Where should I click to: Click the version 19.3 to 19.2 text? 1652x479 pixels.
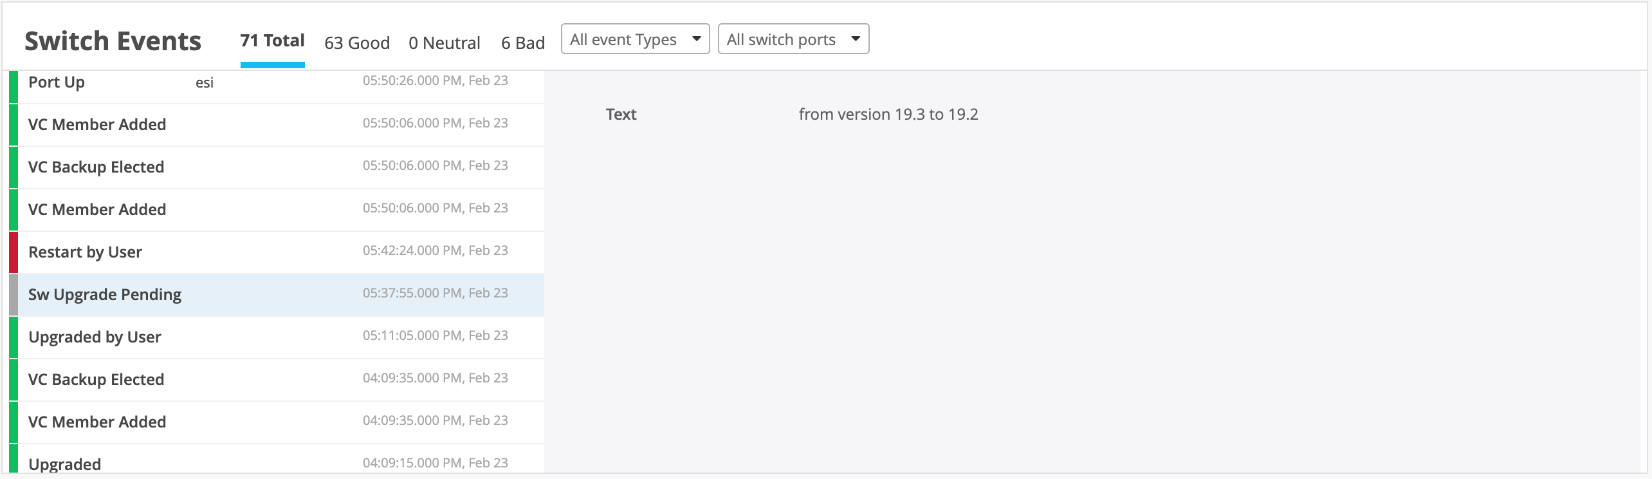pos(888,115)
